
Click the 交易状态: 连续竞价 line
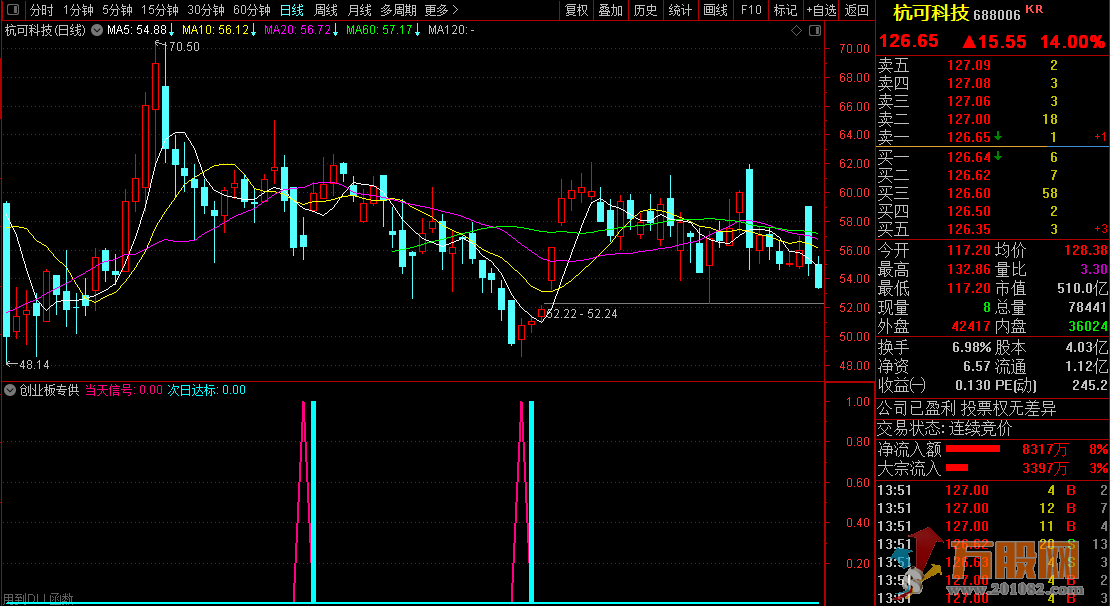click(x=945, y=429)
